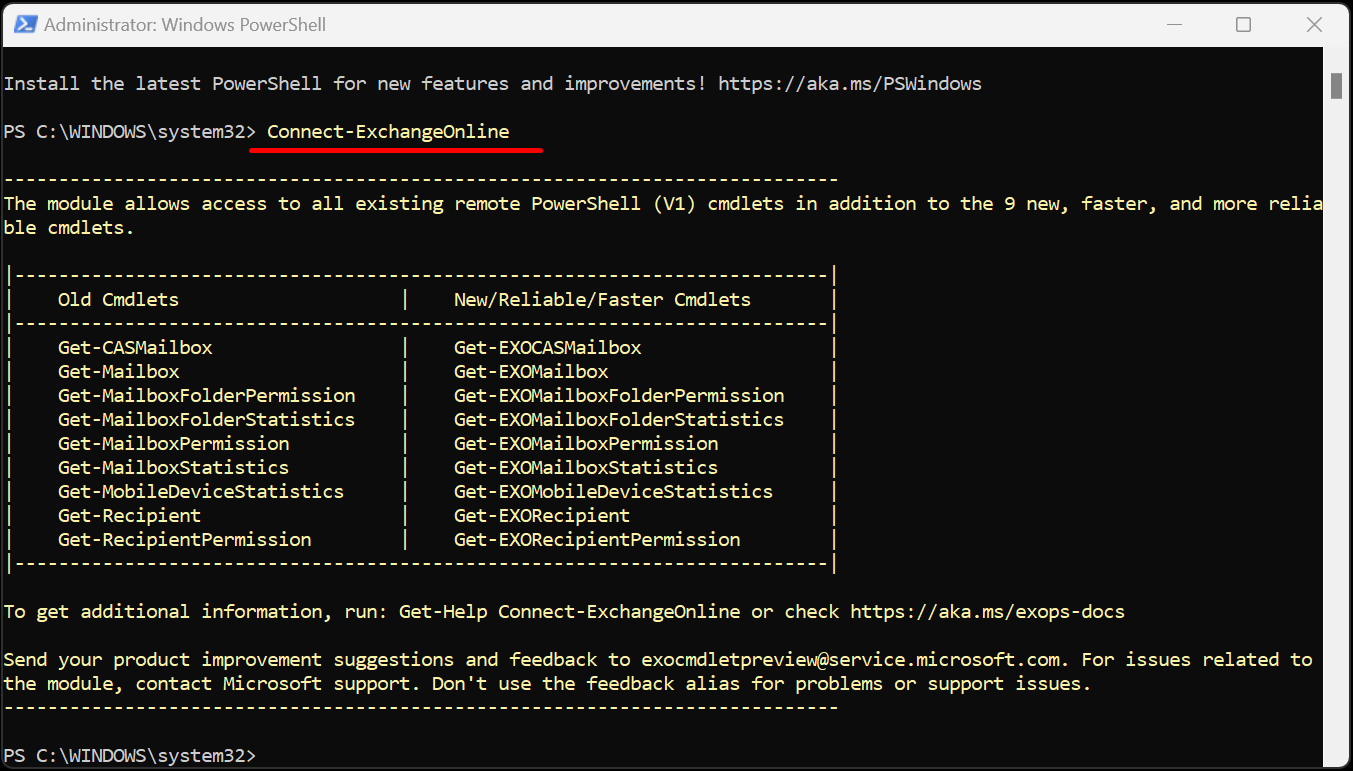Click the Get-EXORecipientPermission entry

[597, 540]
